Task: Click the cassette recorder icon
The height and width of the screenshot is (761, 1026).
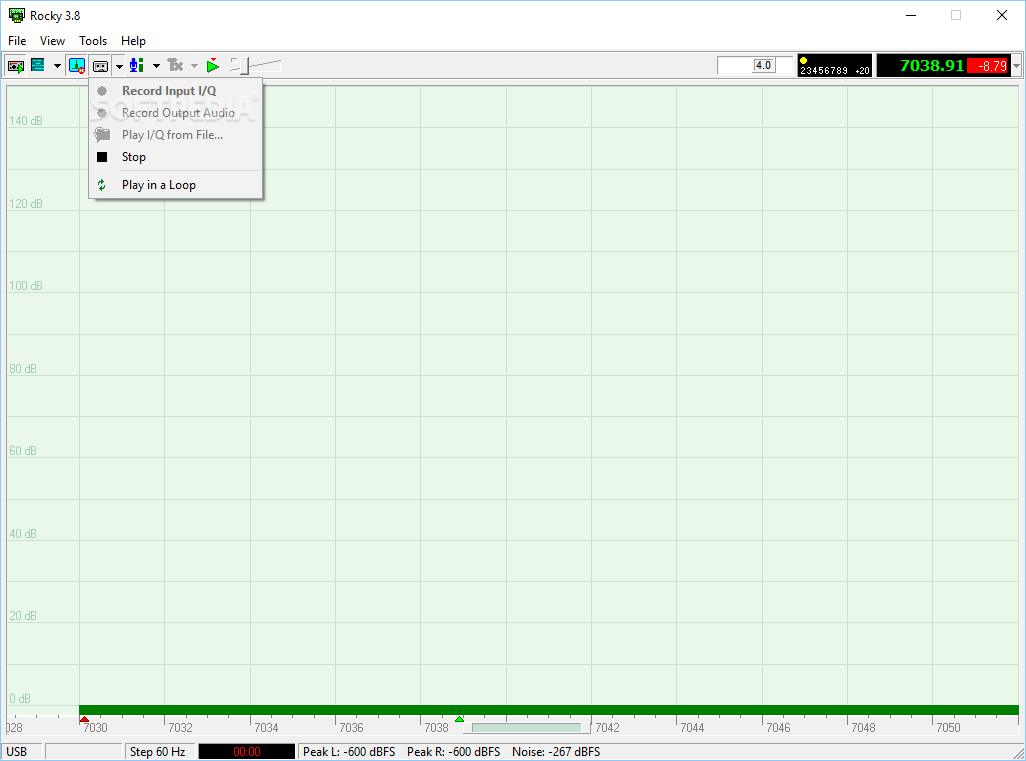Action: tap(100, 66)
